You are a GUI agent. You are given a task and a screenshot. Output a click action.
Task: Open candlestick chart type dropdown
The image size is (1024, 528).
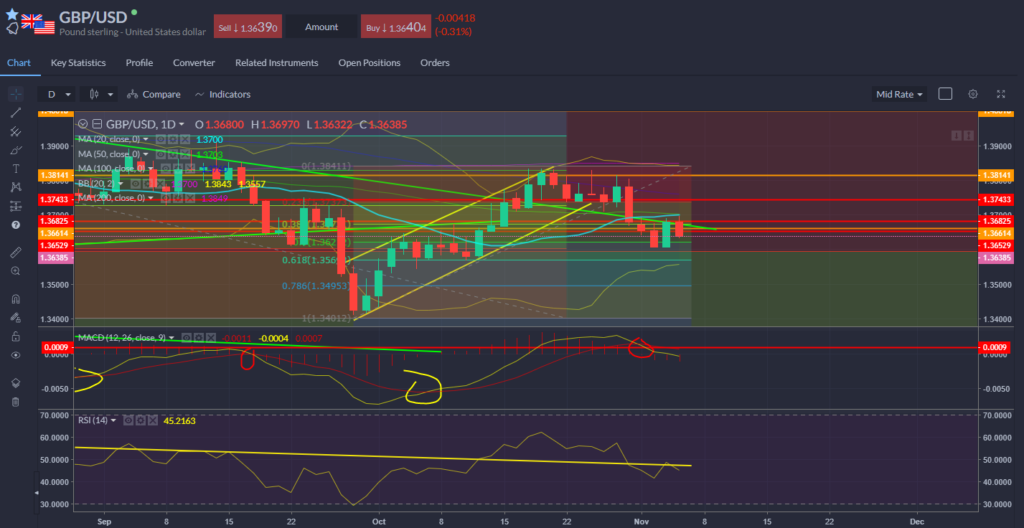pyautogui.click(x=98, y=94)
